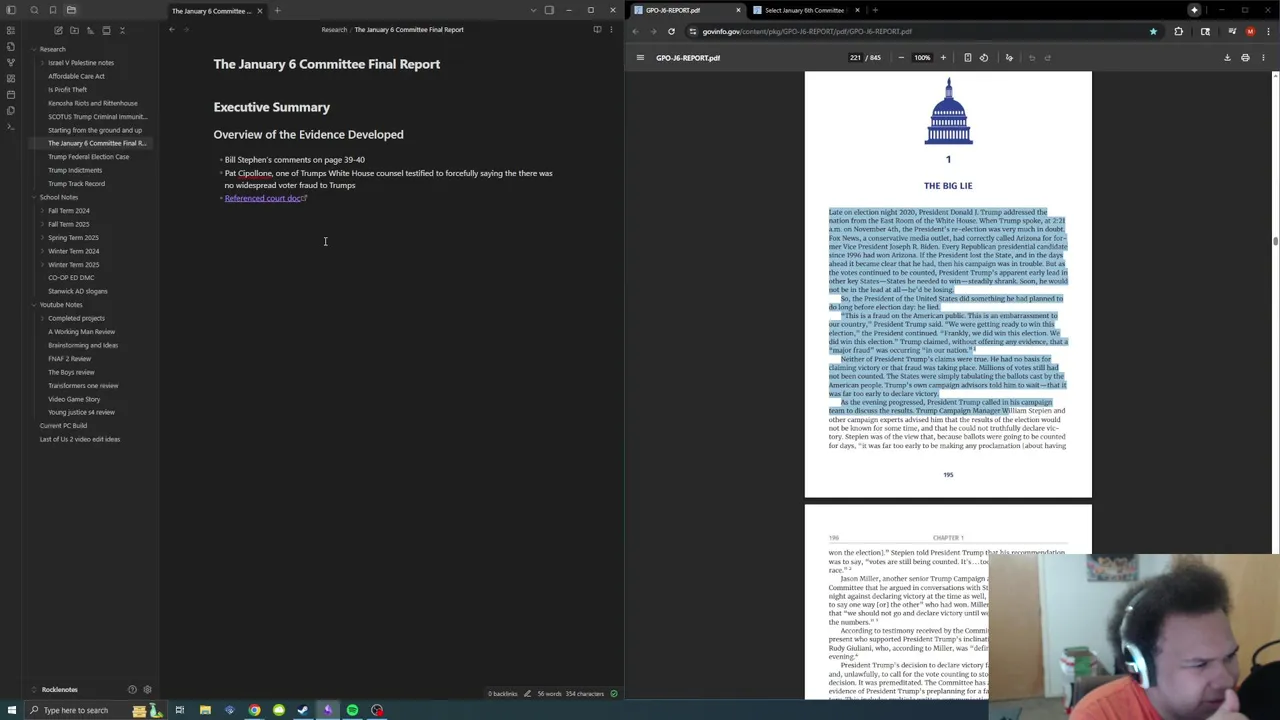Zoom in the PDF
The height and width of the screenshot is (720, 1280).
[x=943, y=57]
